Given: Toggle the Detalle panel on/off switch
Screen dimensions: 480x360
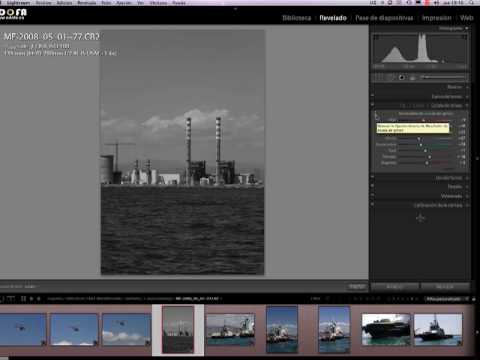Looking at the screenshot, I should pos(373,187).
